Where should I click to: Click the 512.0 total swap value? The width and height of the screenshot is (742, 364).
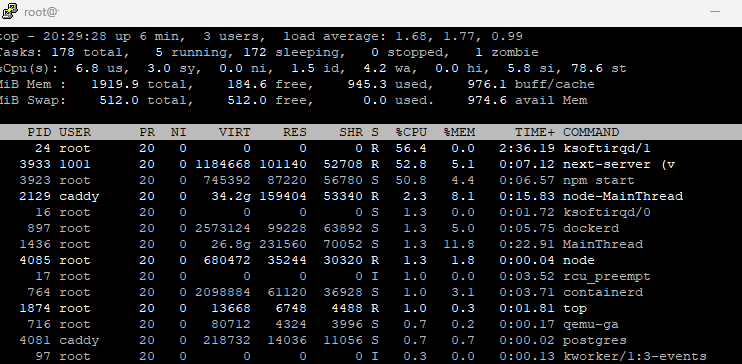coord(119,100)
